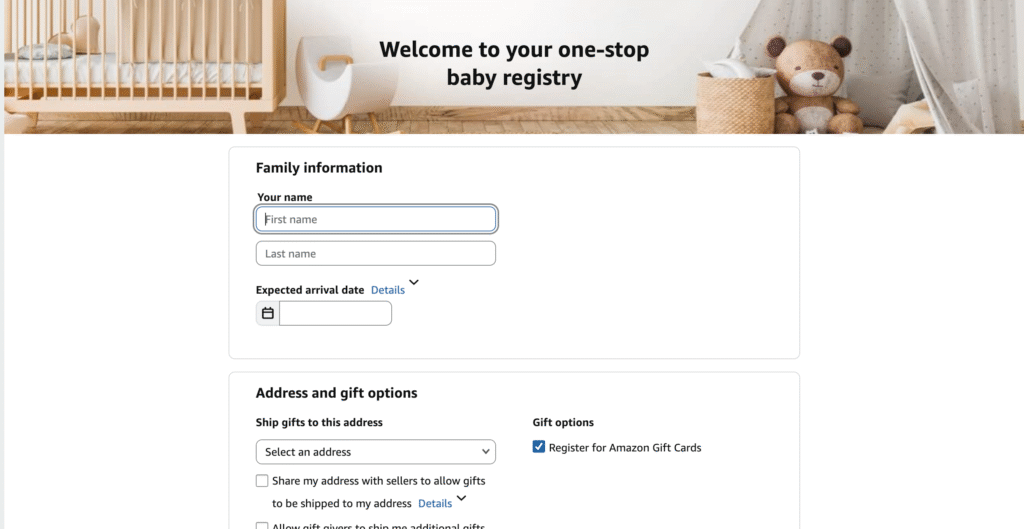Click the Address and gift options heading
The image size is (1024, 529).
336,393
